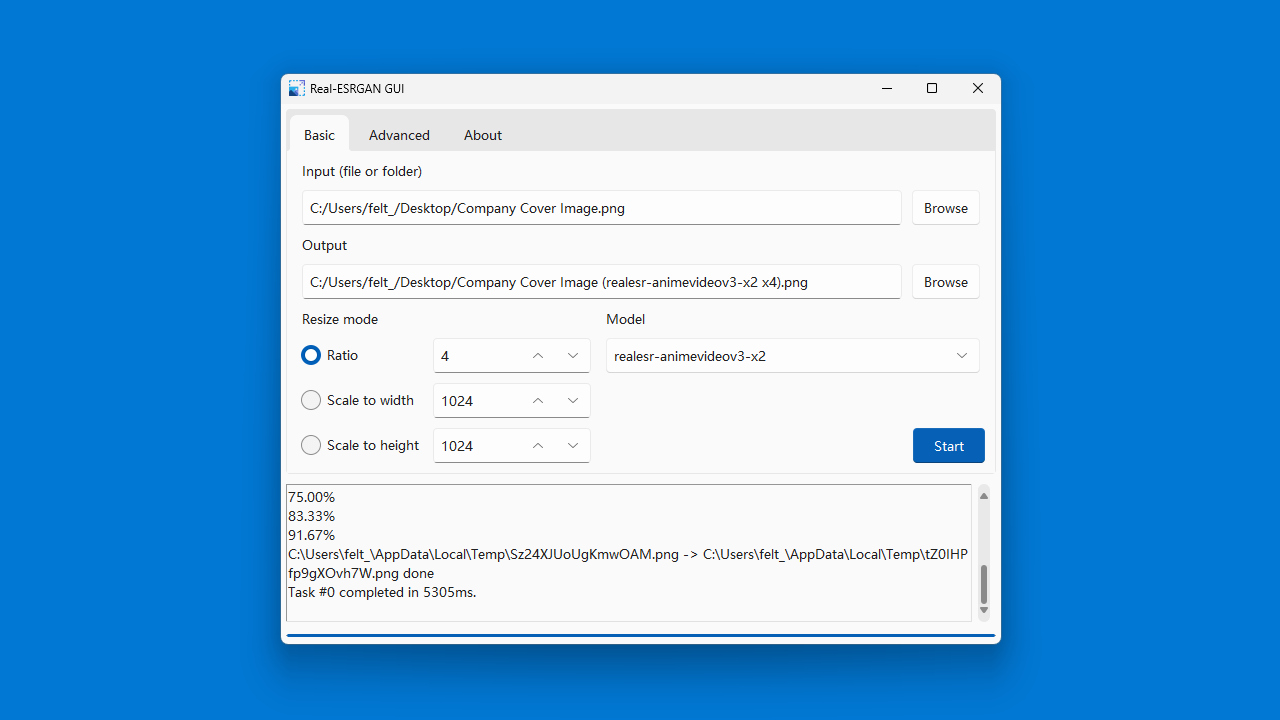The height and width of the screenshot is (720, 1280).
Task: Open the About tab
Action: point(483,135)
